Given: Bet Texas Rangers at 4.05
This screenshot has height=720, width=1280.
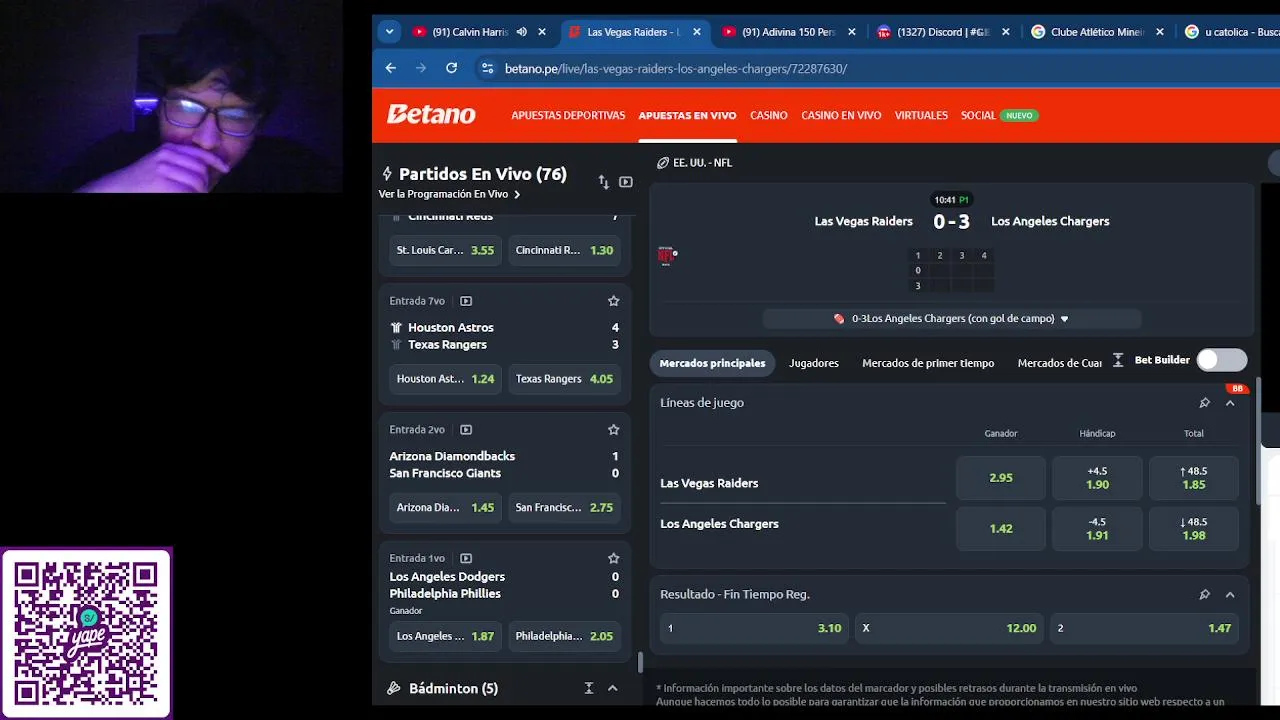Looking at the screenshot, I should click(x=564, y=379).
